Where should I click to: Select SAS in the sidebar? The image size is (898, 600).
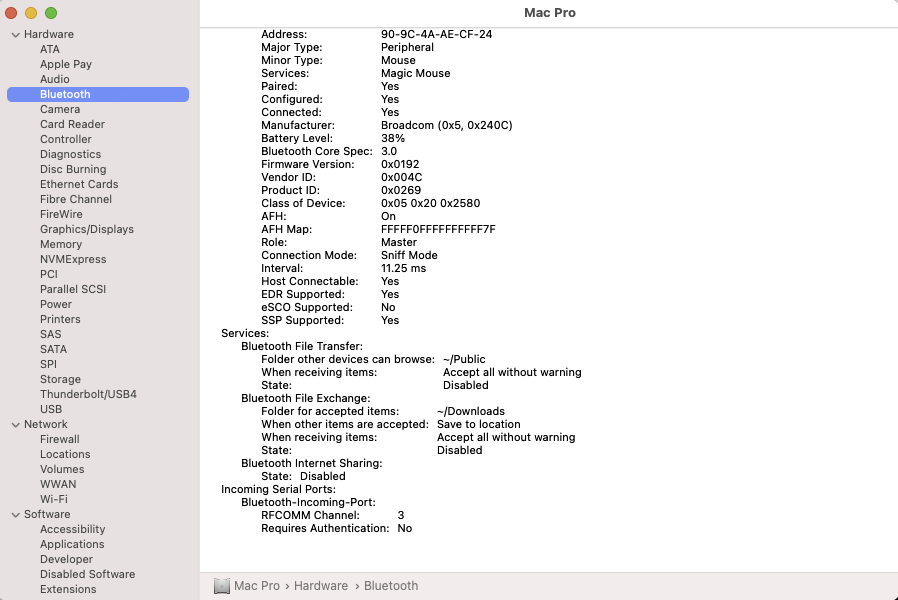tap(50, 334)
